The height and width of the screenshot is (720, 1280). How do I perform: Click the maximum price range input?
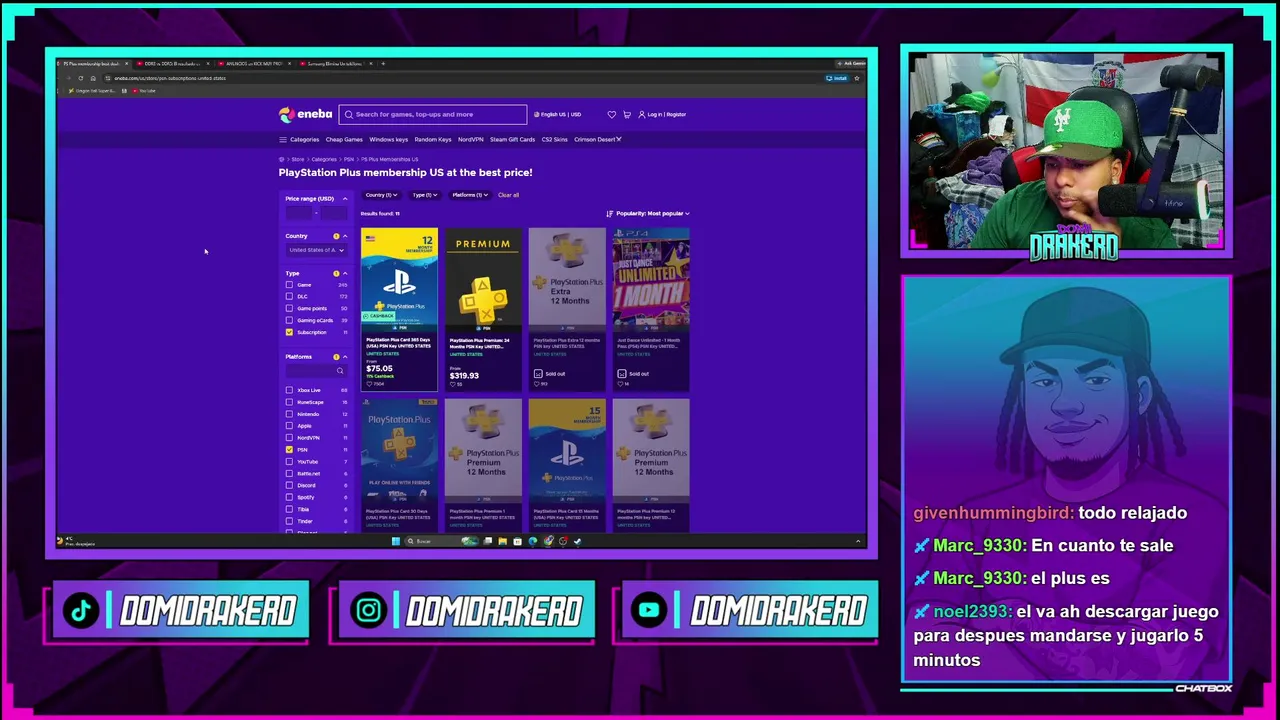click(334, 212)
